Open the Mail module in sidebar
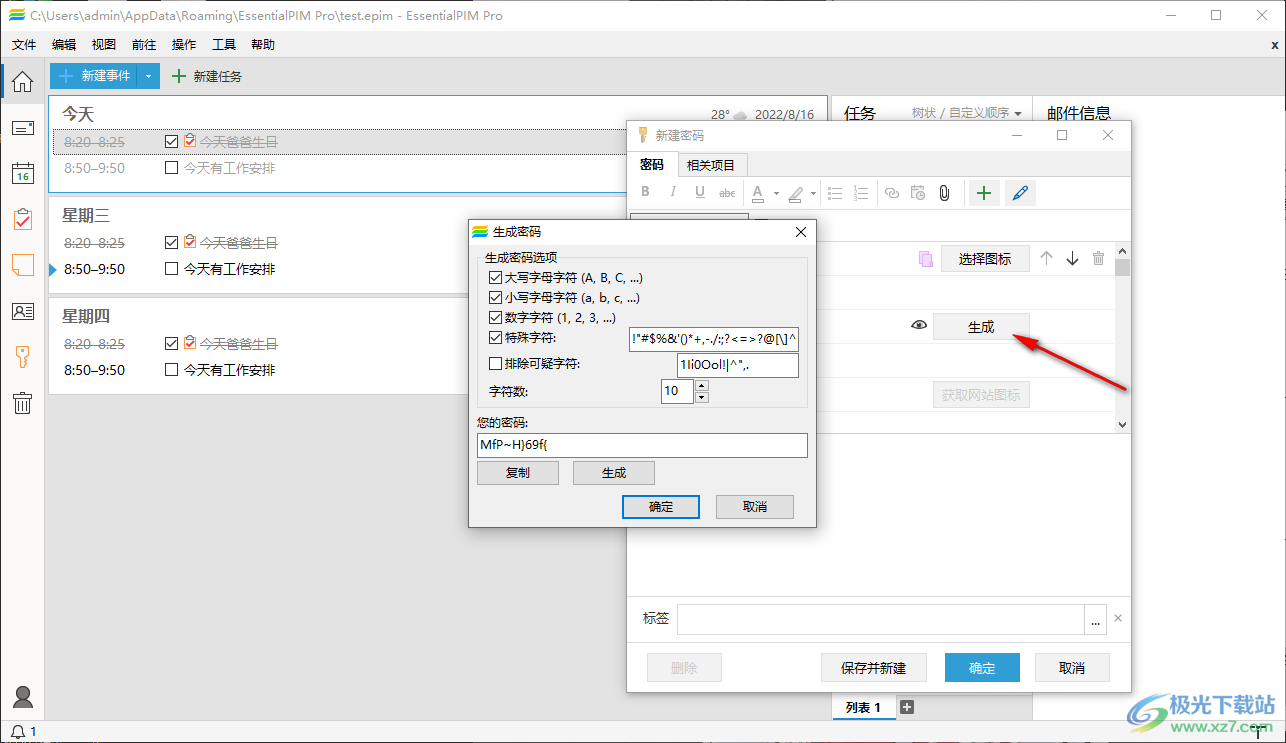1286x743 pixels. coord(22,128)
